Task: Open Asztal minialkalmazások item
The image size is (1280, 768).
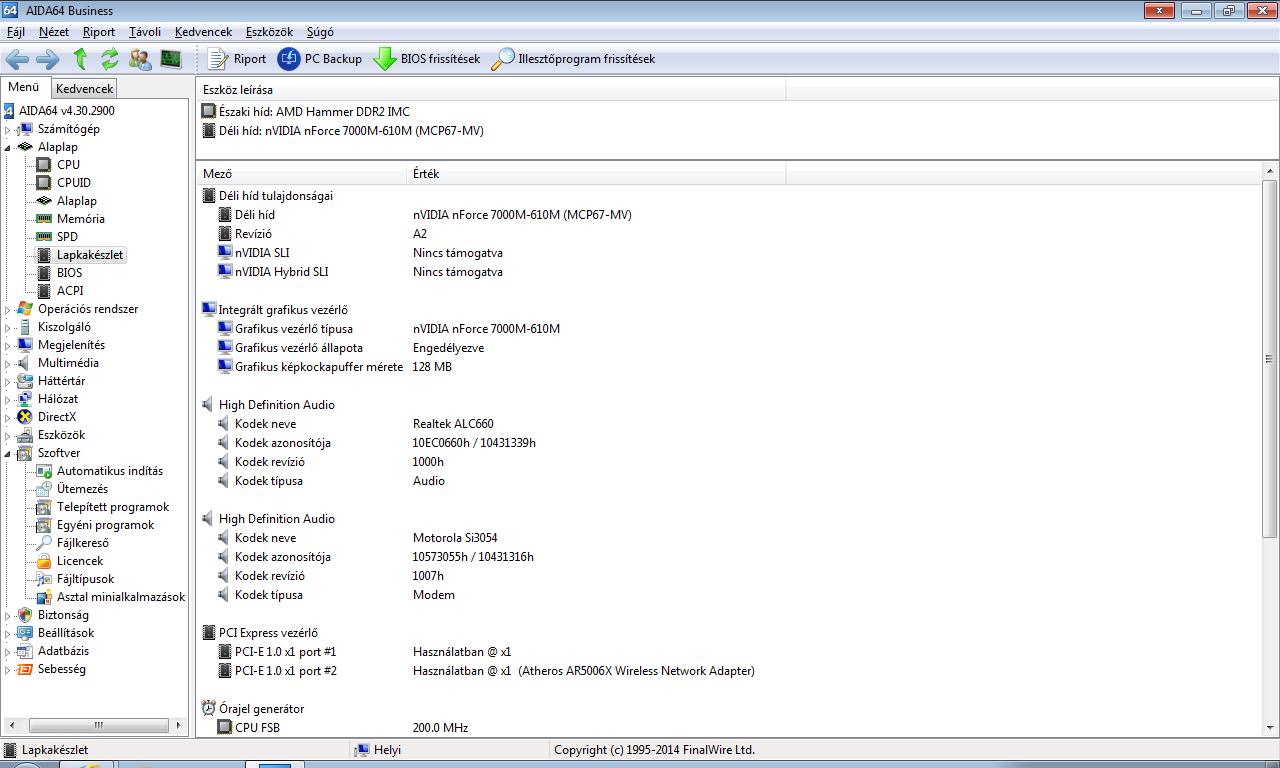Action: click(121, 597)
